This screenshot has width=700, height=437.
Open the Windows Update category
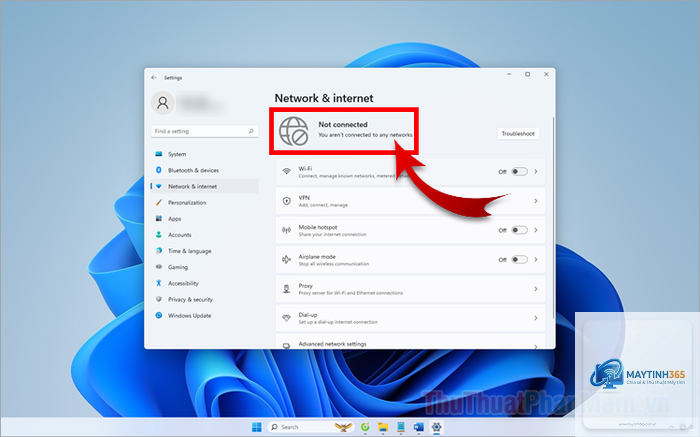click(x=204, y=315)
